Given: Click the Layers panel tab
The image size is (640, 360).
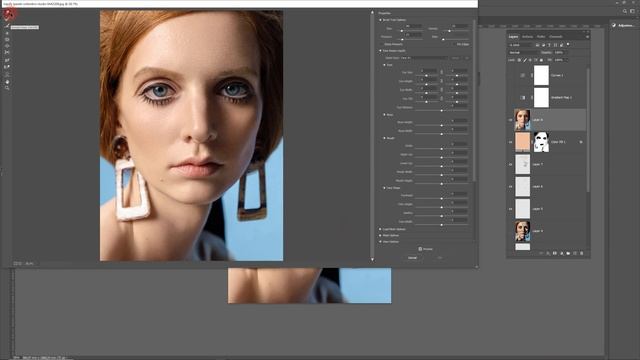Looking at the screenshot, I should tap(513, 37).
